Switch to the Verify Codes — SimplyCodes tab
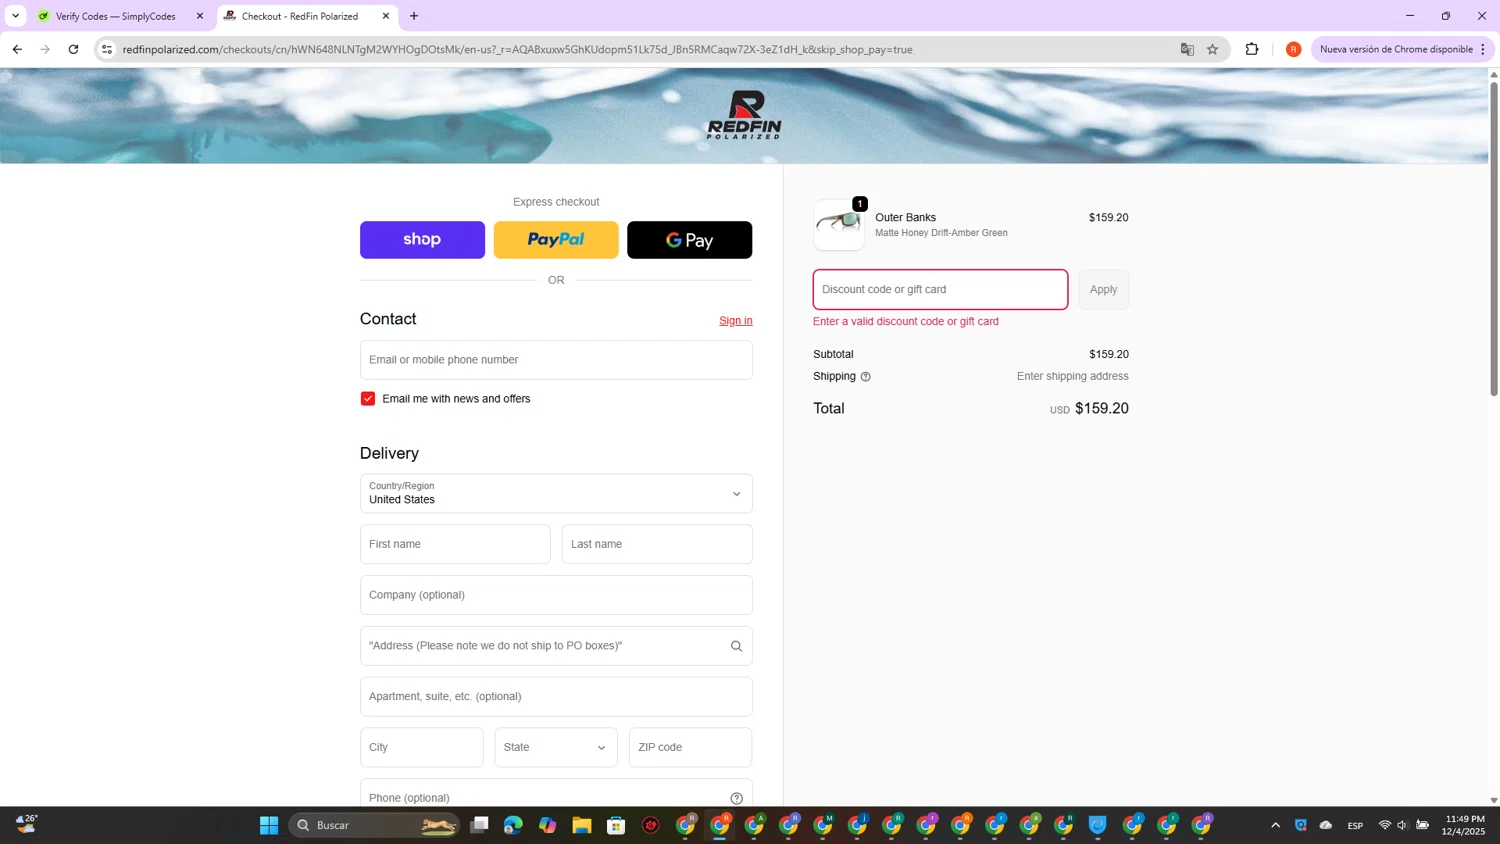The image size is (1500, 844). tap(116, 16)
